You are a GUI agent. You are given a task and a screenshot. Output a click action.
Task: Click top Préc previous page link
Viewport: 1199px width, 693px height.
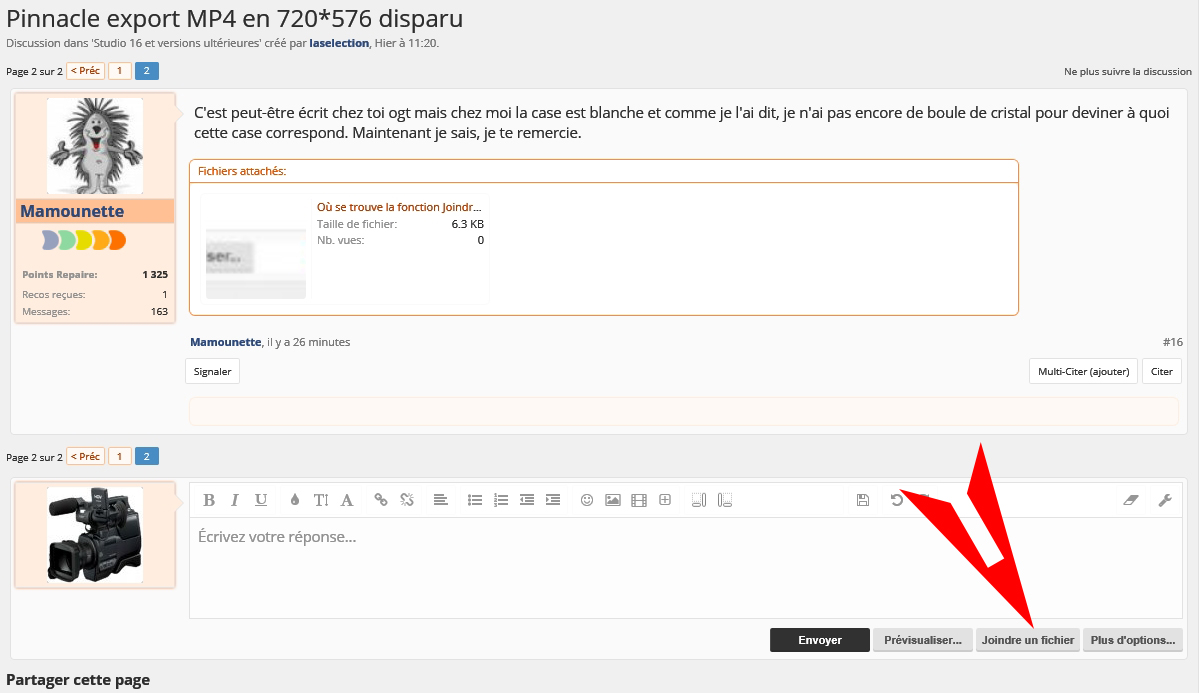[86, 71]
